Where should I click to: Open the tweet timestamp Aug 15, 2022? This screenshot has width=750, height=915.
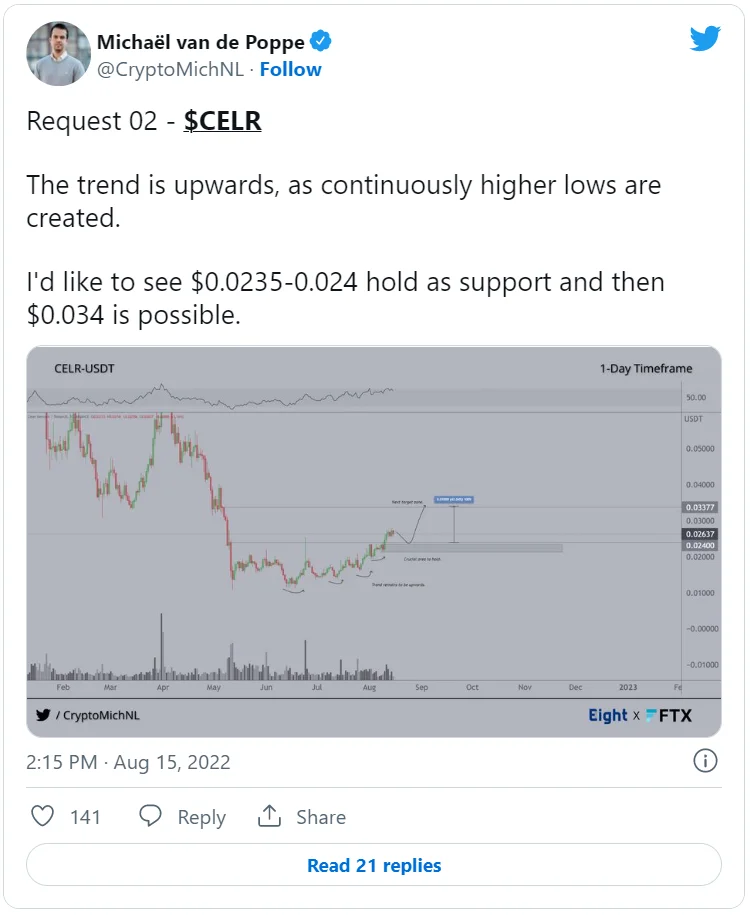click(128, 762)
